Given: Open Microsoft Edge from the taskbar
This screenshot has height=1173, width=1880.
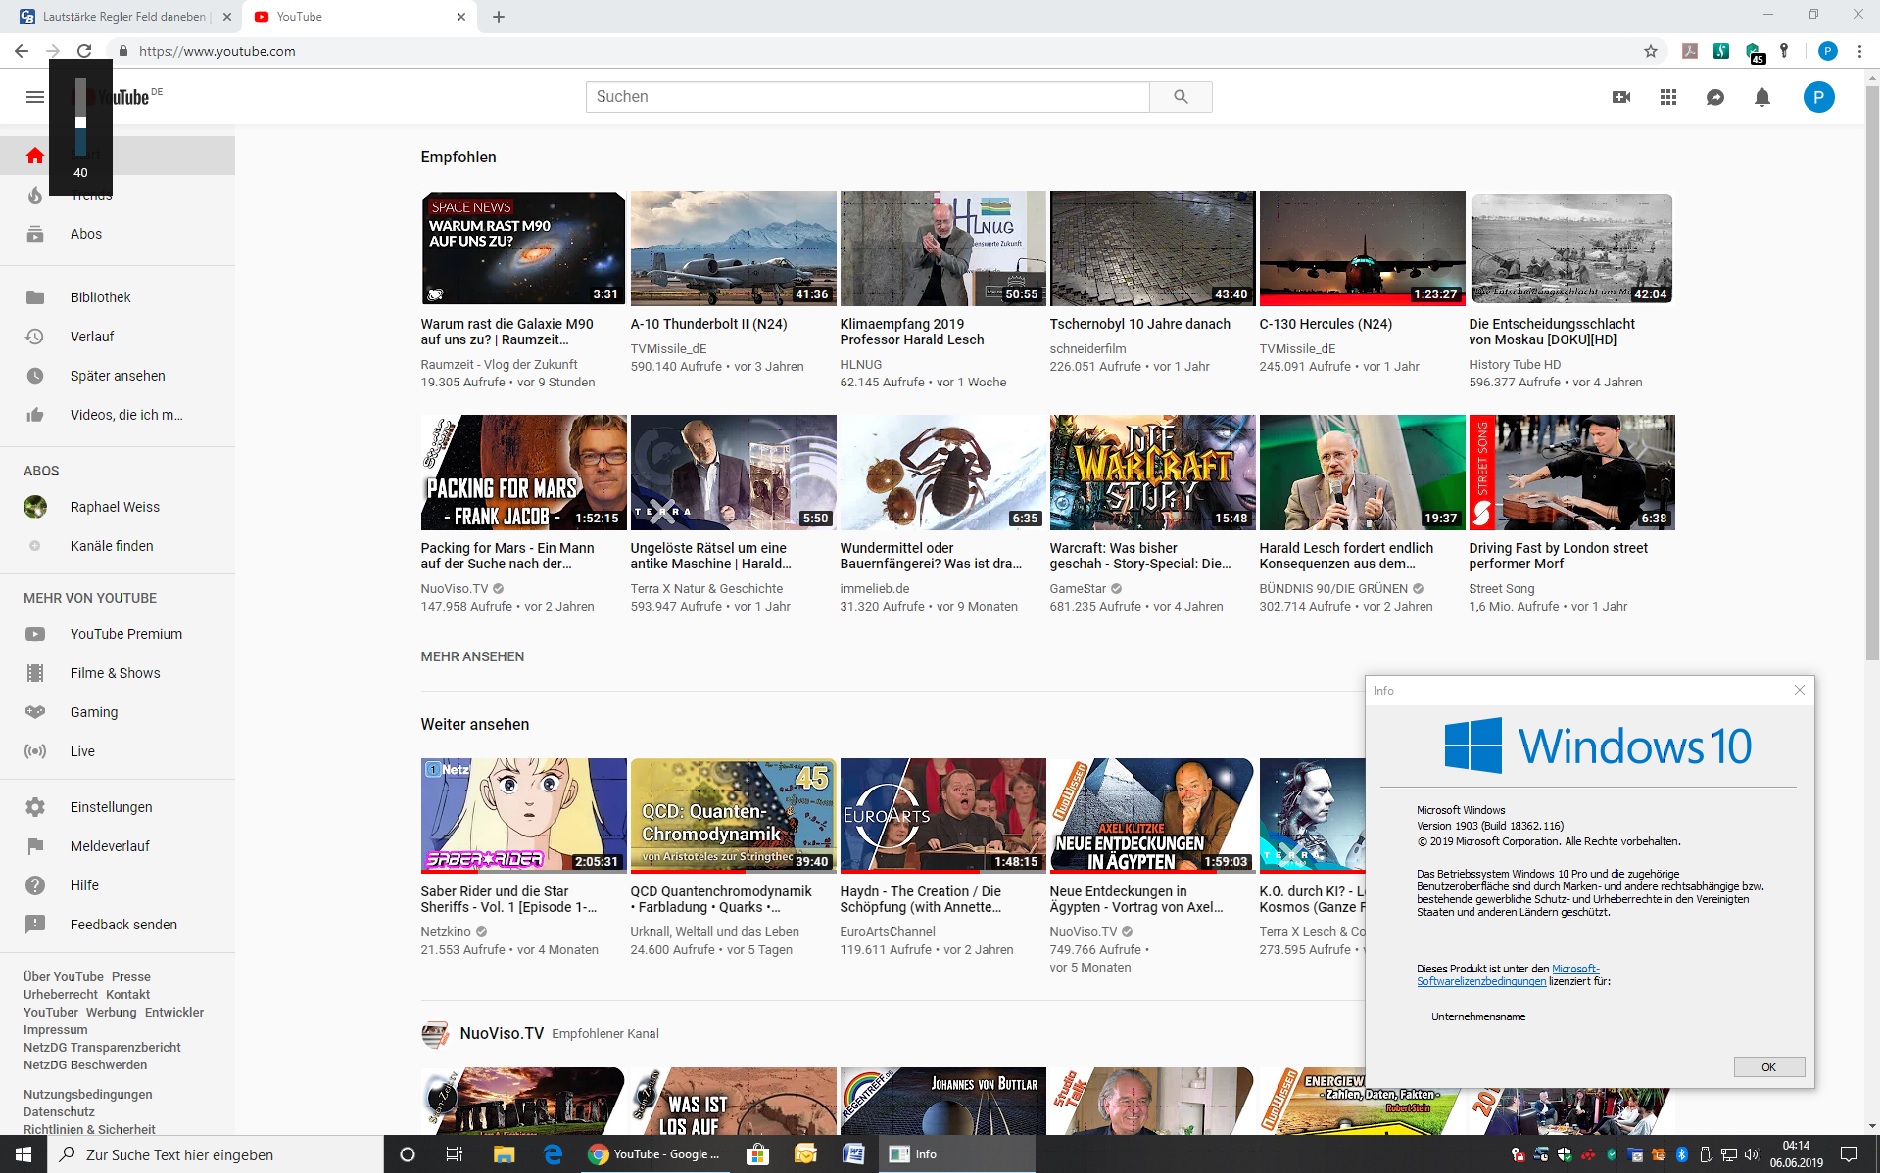Looking at the screenshot, I should click(553, 1154).
